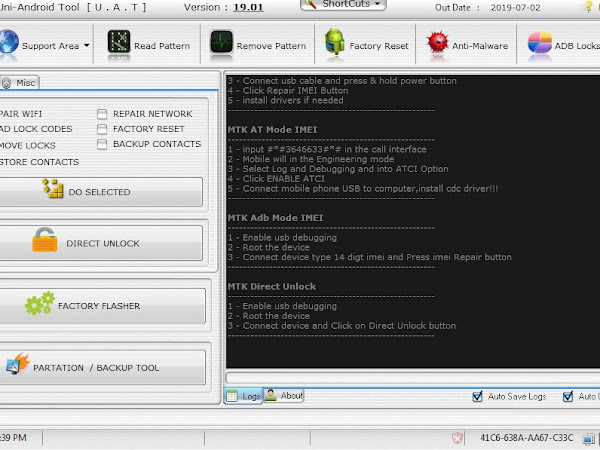Screen dimensions: 600x450
Task: Click the line 'Click Repair IMEI Button'
Action: (288, 91)
